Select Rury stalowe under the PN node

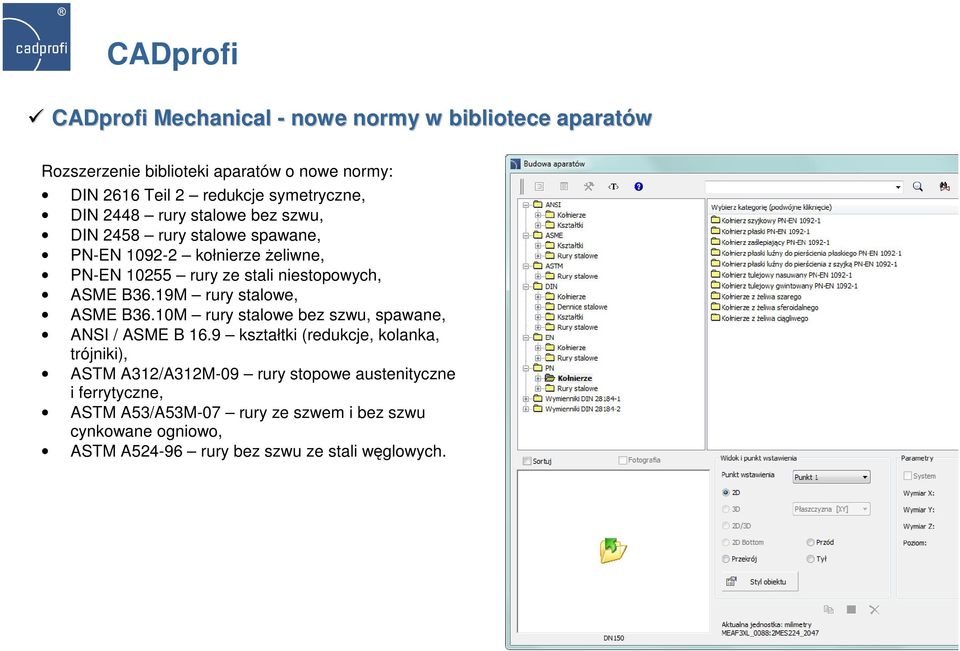click(x=577, y=388)
